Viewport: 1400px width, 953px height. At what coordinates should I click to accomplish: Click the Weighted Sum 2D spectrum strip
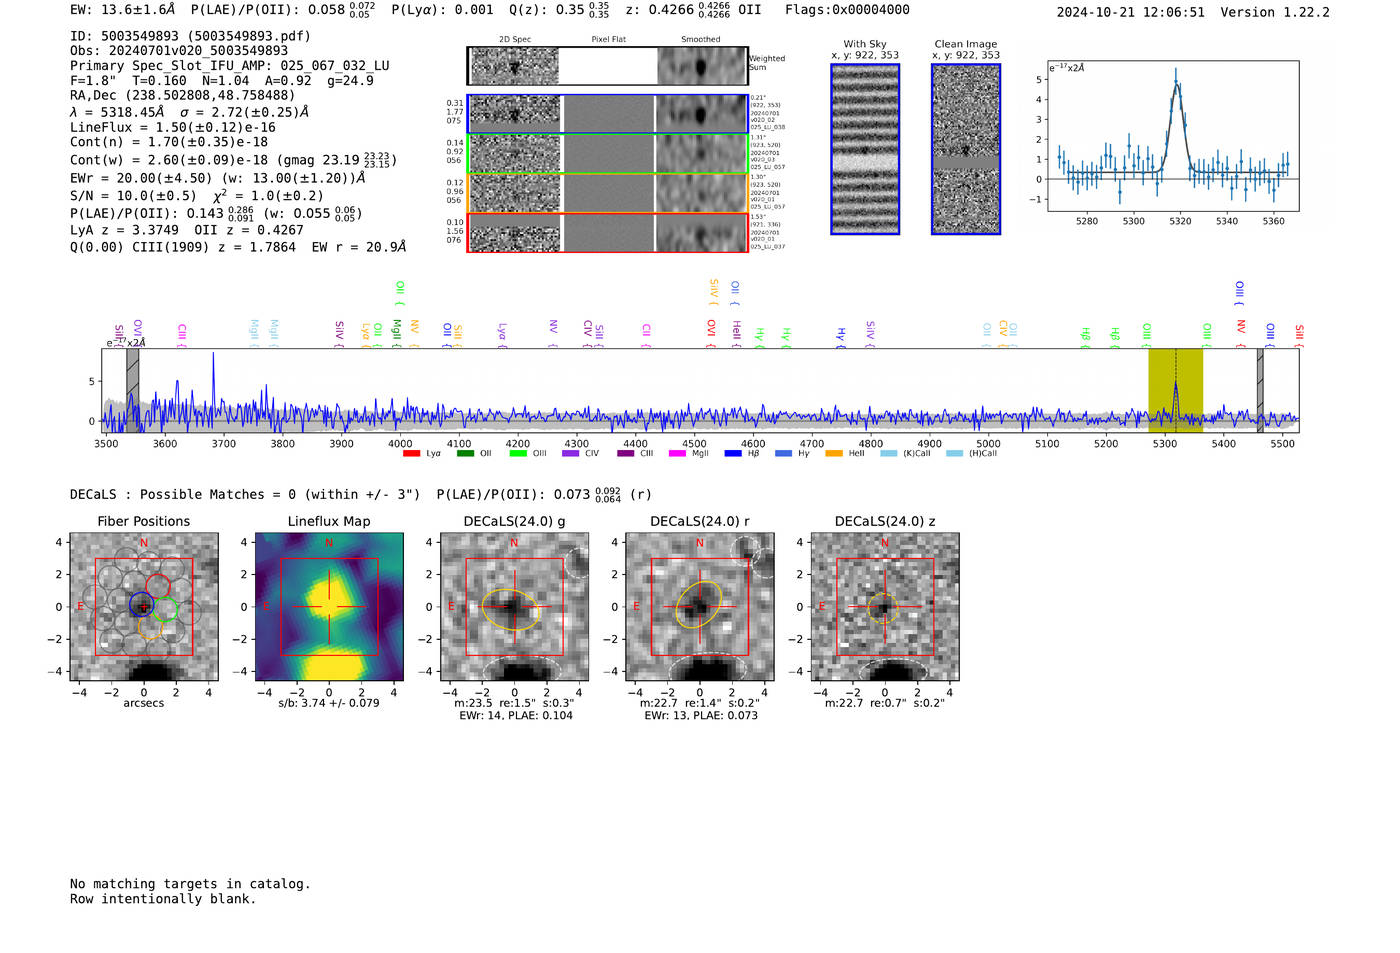click(x=608, y=66)
